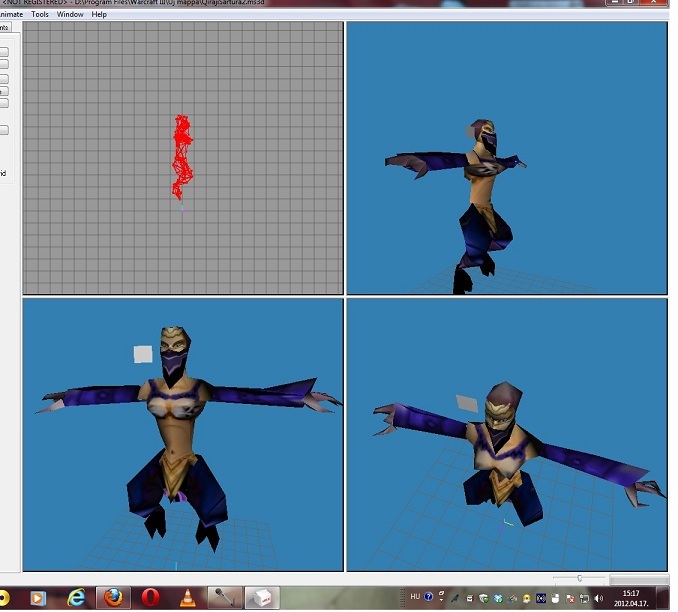Screen dimensions: 678x612
Task: Click the microphone app icon in taskbar
Action: pyautogui.click(x=225, y=598)
